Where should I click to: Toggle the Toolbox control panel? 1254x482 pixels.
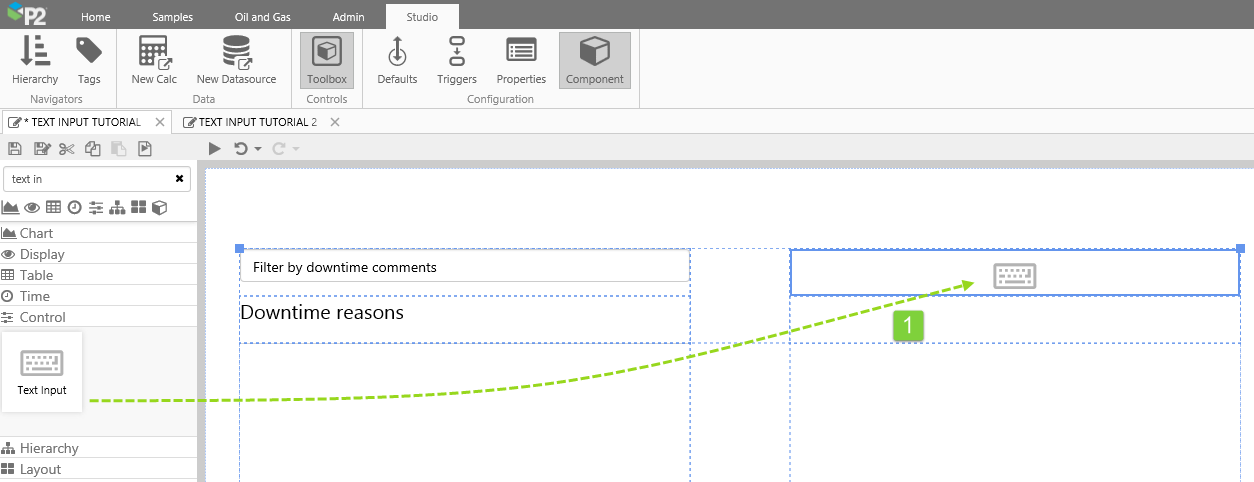[327, 60]
